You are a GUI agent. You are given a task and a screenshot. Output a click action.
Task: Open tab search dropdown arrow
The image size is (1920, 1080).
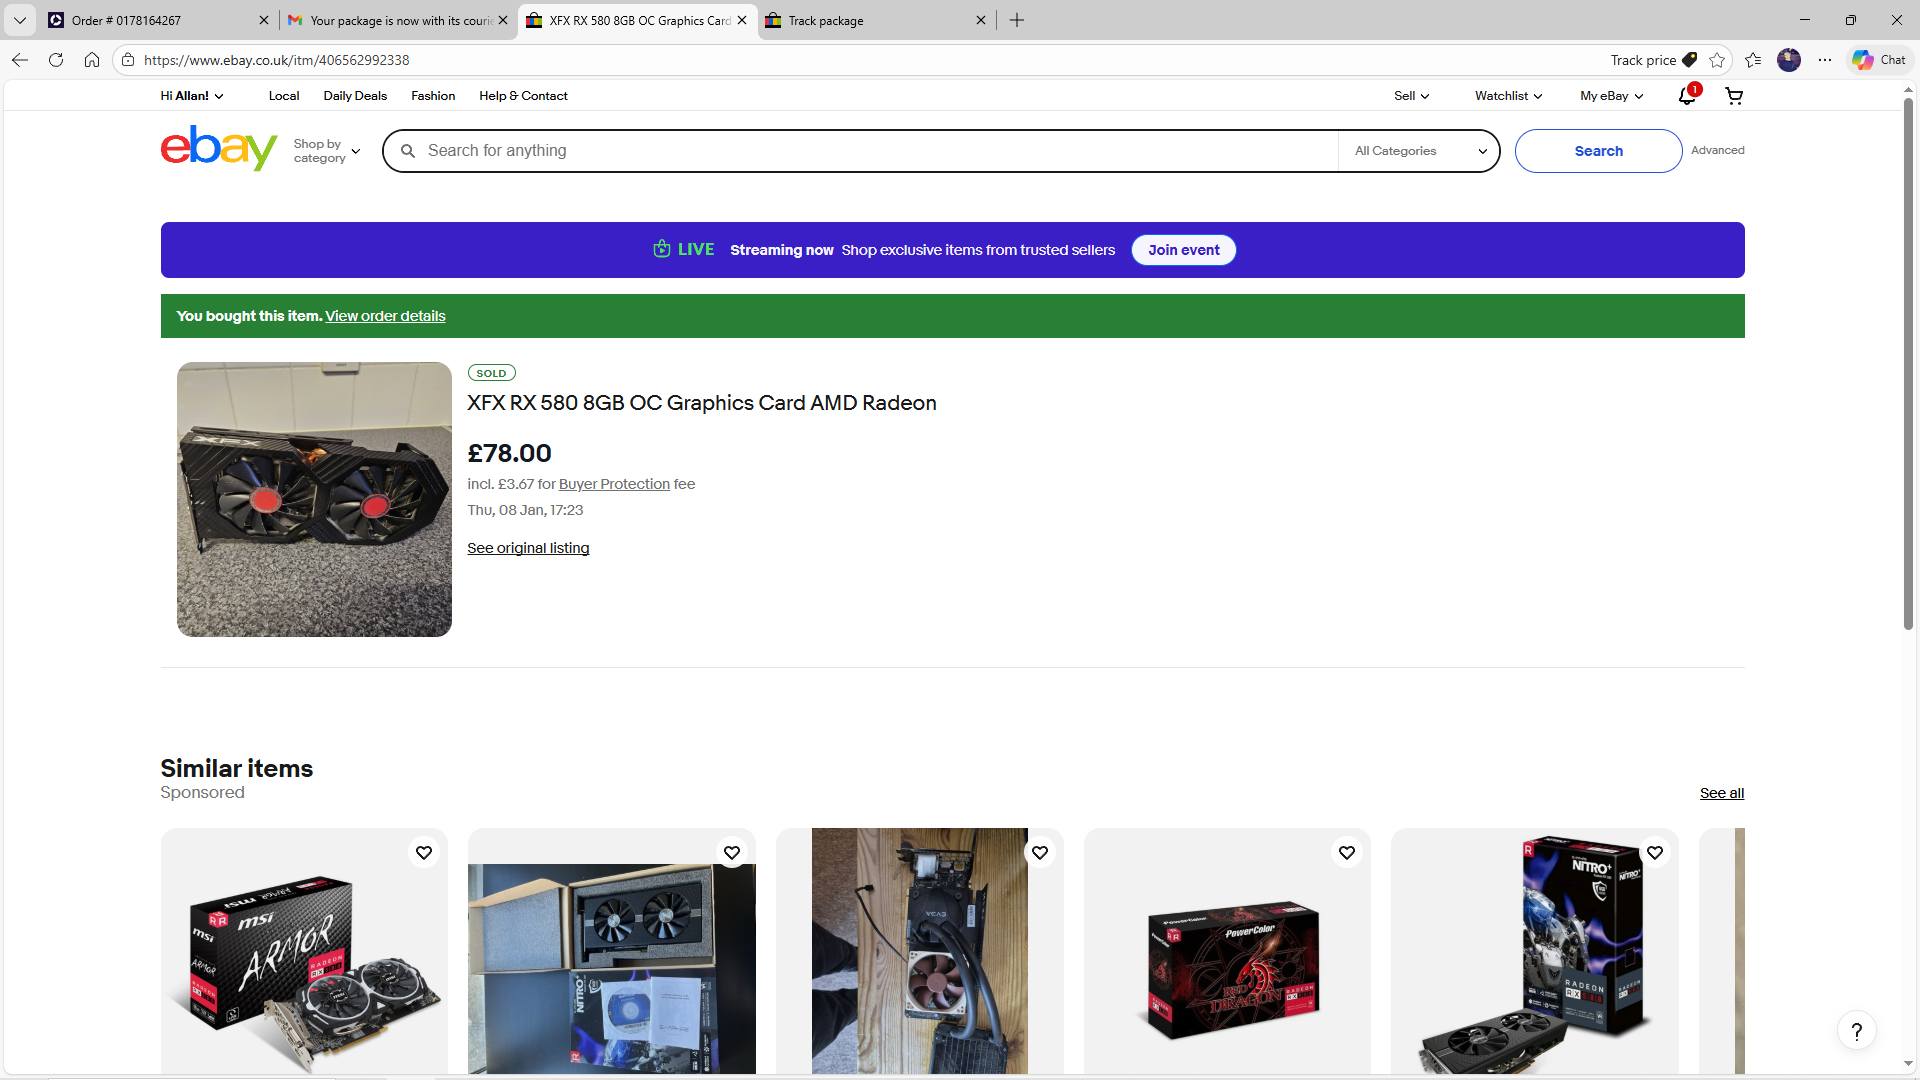pyautogui.click(x=19, y=20)
